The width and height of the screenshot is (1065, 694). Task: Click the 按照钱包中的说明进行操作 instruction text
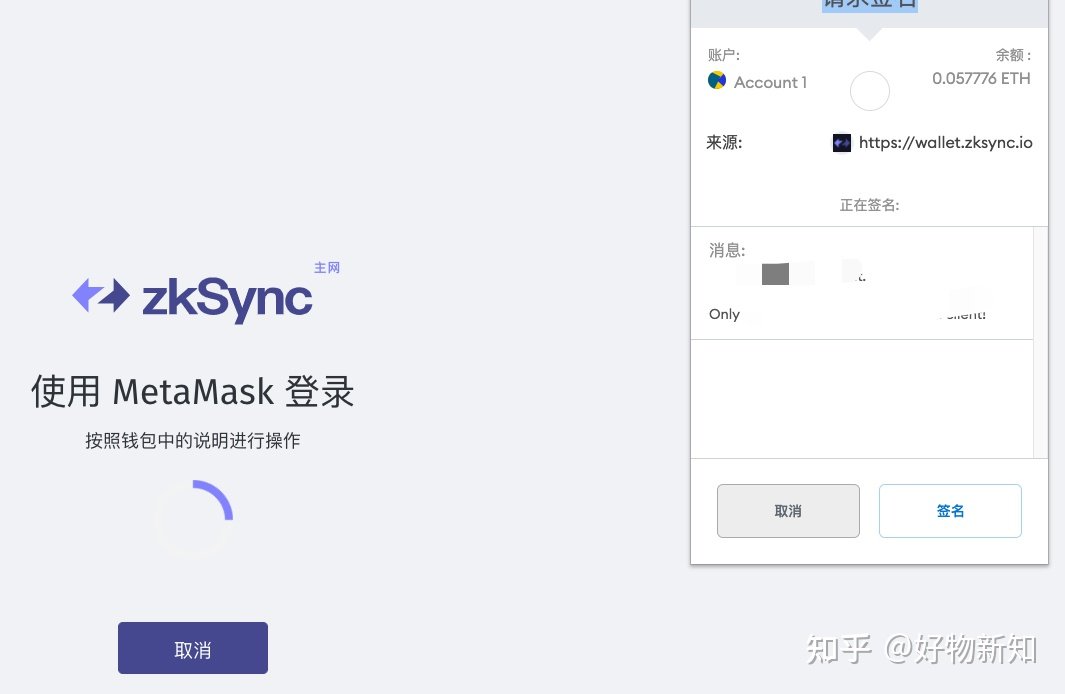193,441
